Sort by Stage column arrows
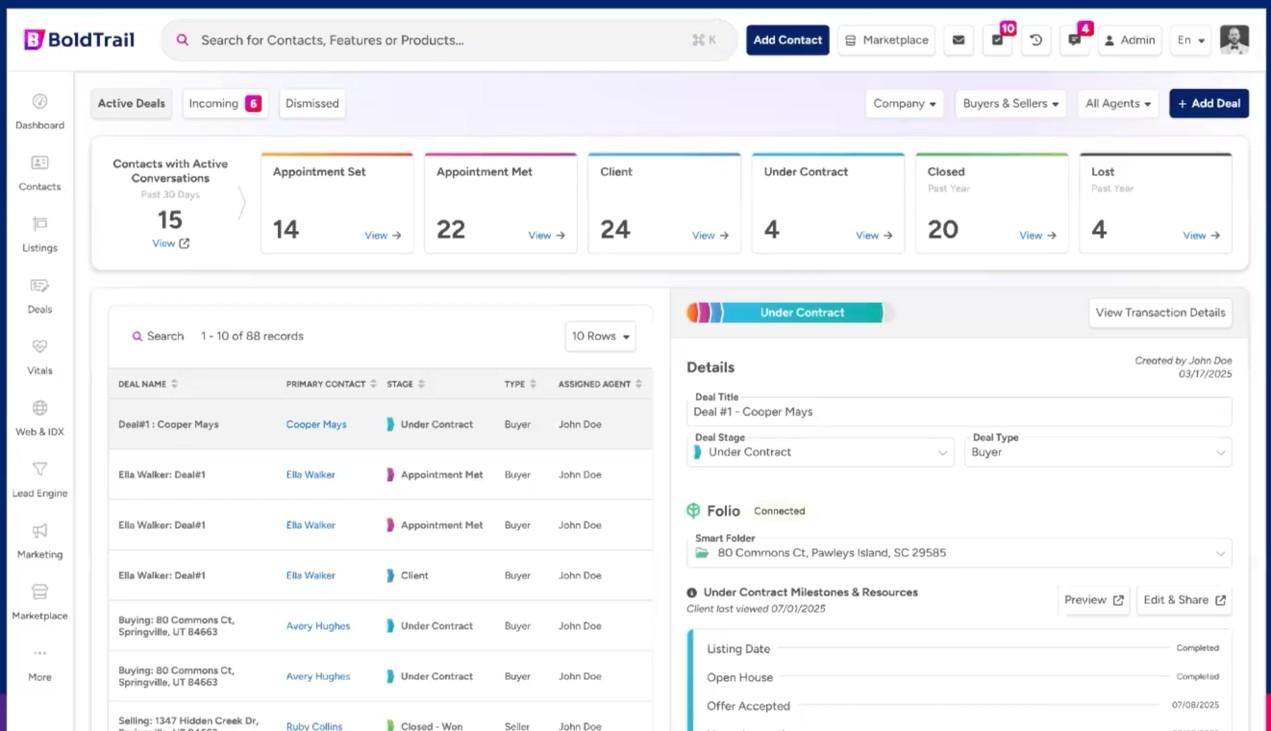The image size is (1271, 731). (421, 384)
